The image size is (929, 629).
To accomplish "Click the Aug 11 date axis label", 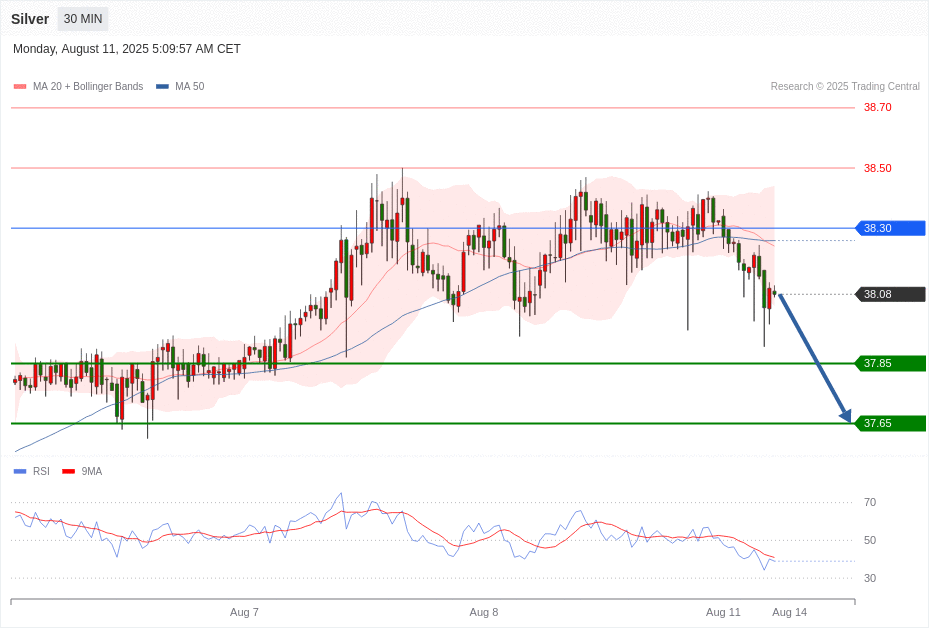I will click(x=723, y=612).
